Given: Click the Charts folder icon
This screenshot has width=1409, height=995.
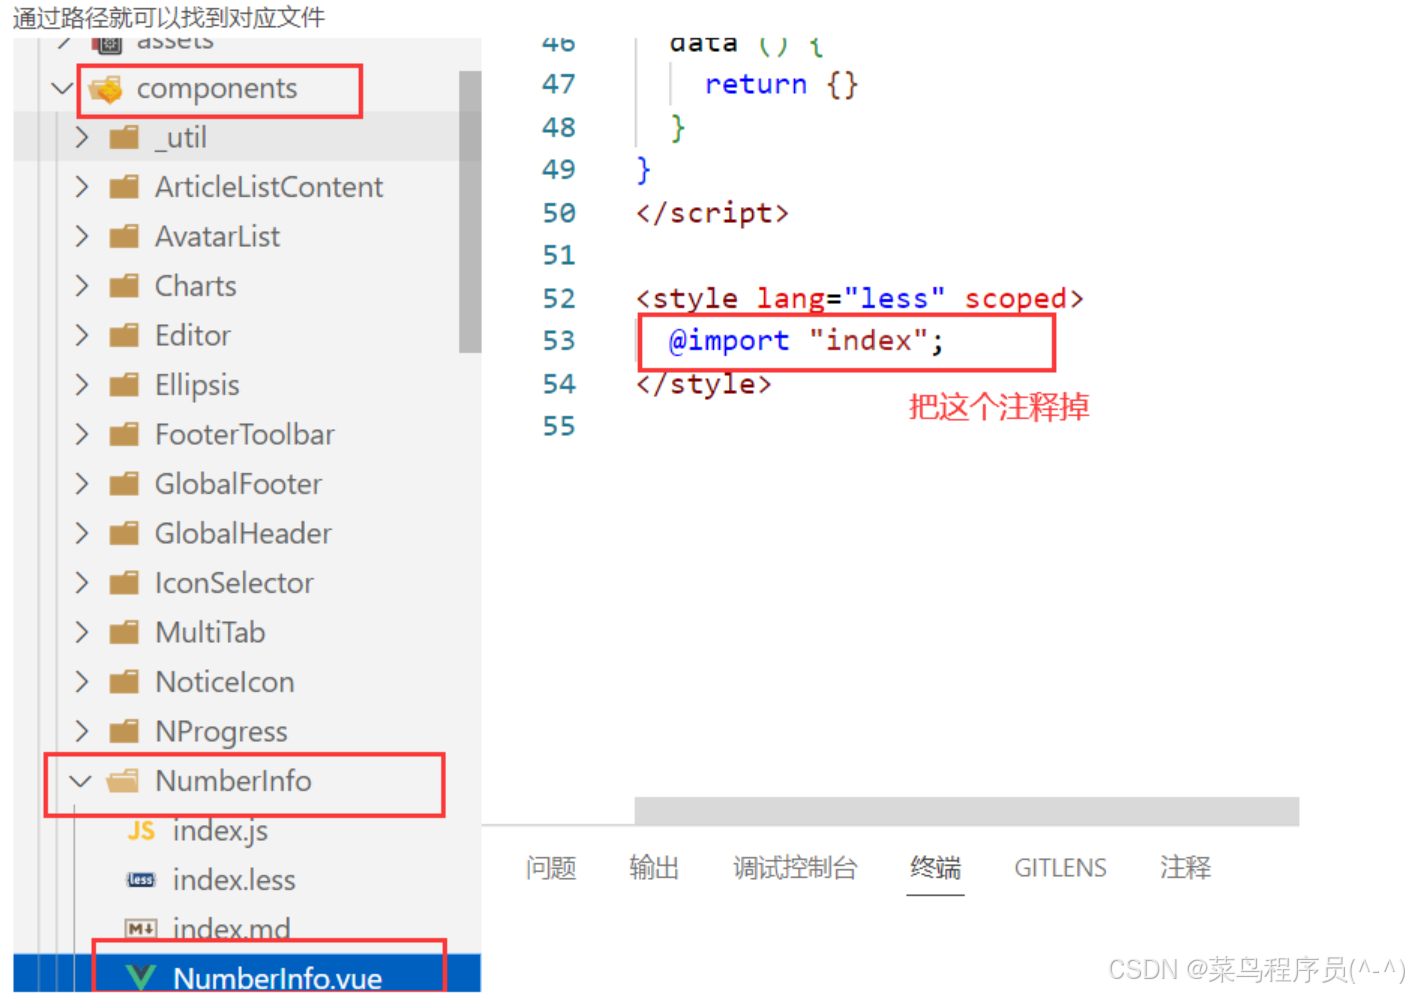Looking at the screenshot, I should point(124,286).
